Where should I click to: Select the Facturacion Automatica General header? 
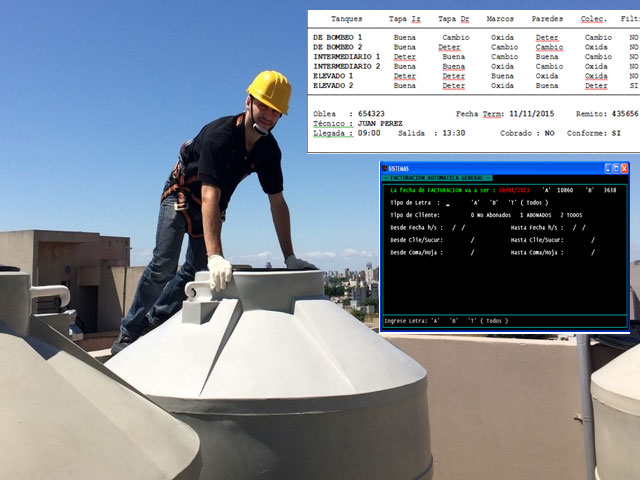tap(436, 178)
